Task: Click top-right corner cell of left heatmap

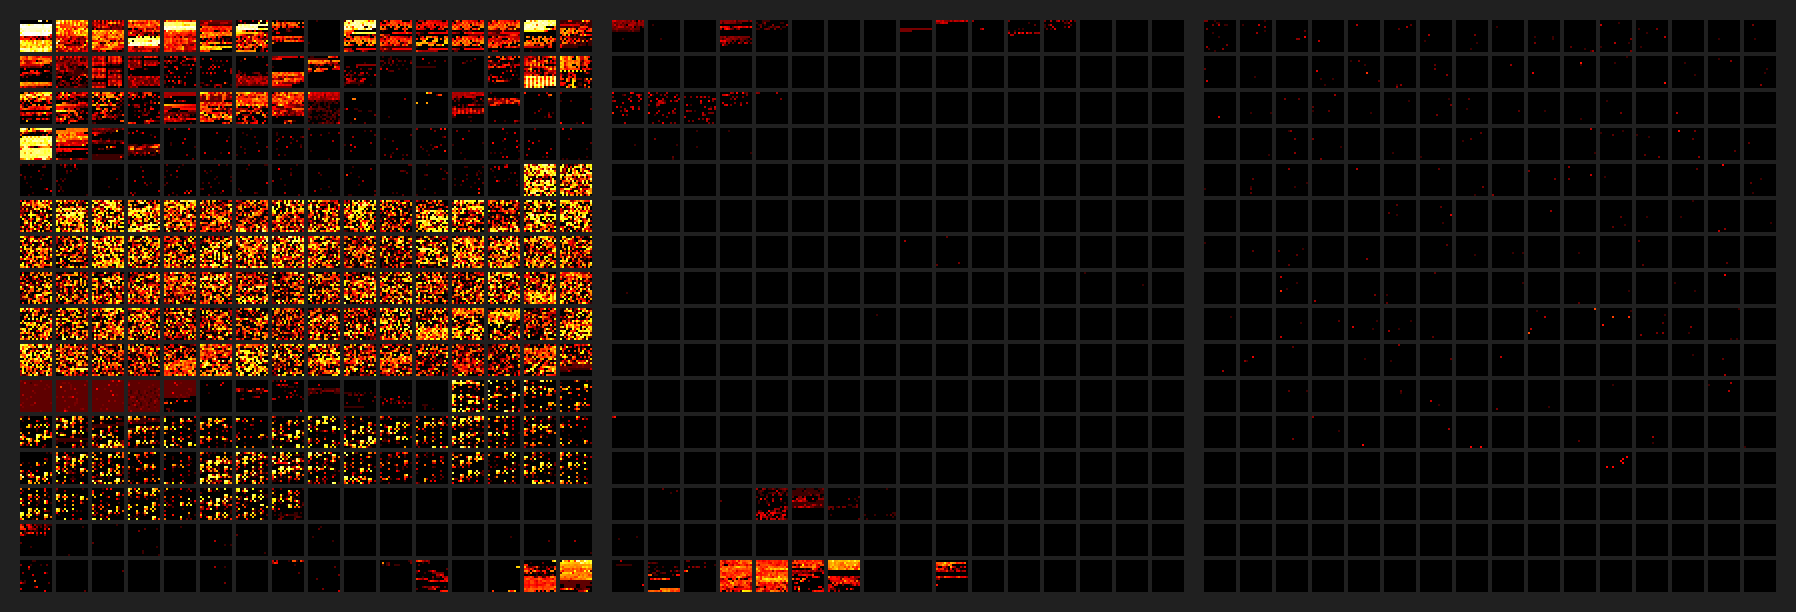Action: point(576,36)
